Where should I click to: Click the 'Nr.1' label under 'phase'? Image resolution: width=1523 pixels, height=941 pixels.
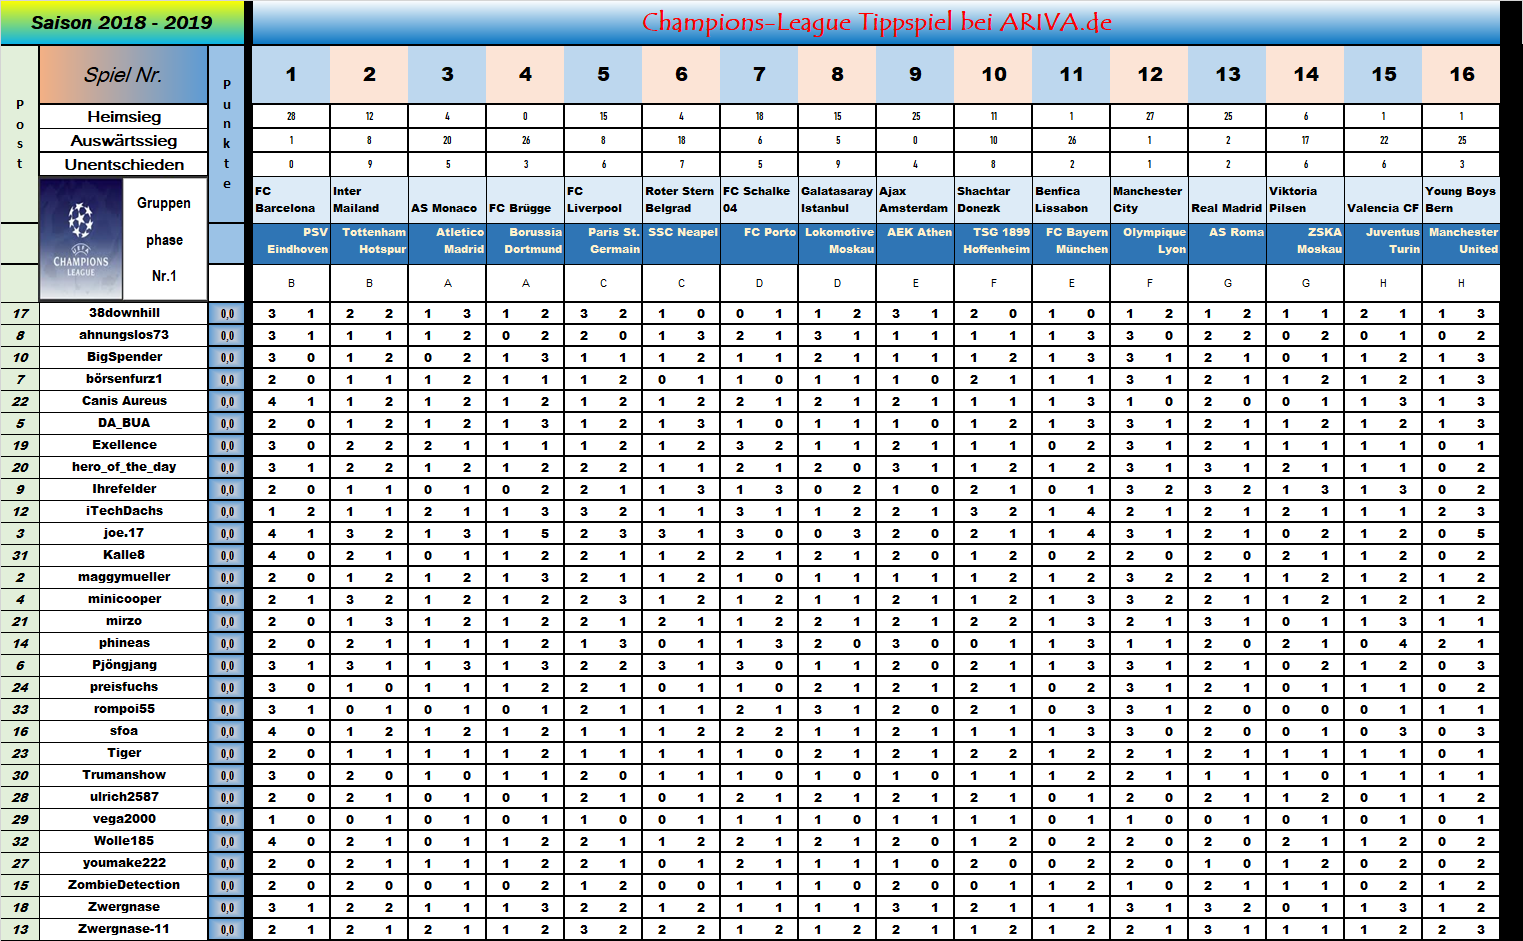pyautogui.click(x=164, y=276)
